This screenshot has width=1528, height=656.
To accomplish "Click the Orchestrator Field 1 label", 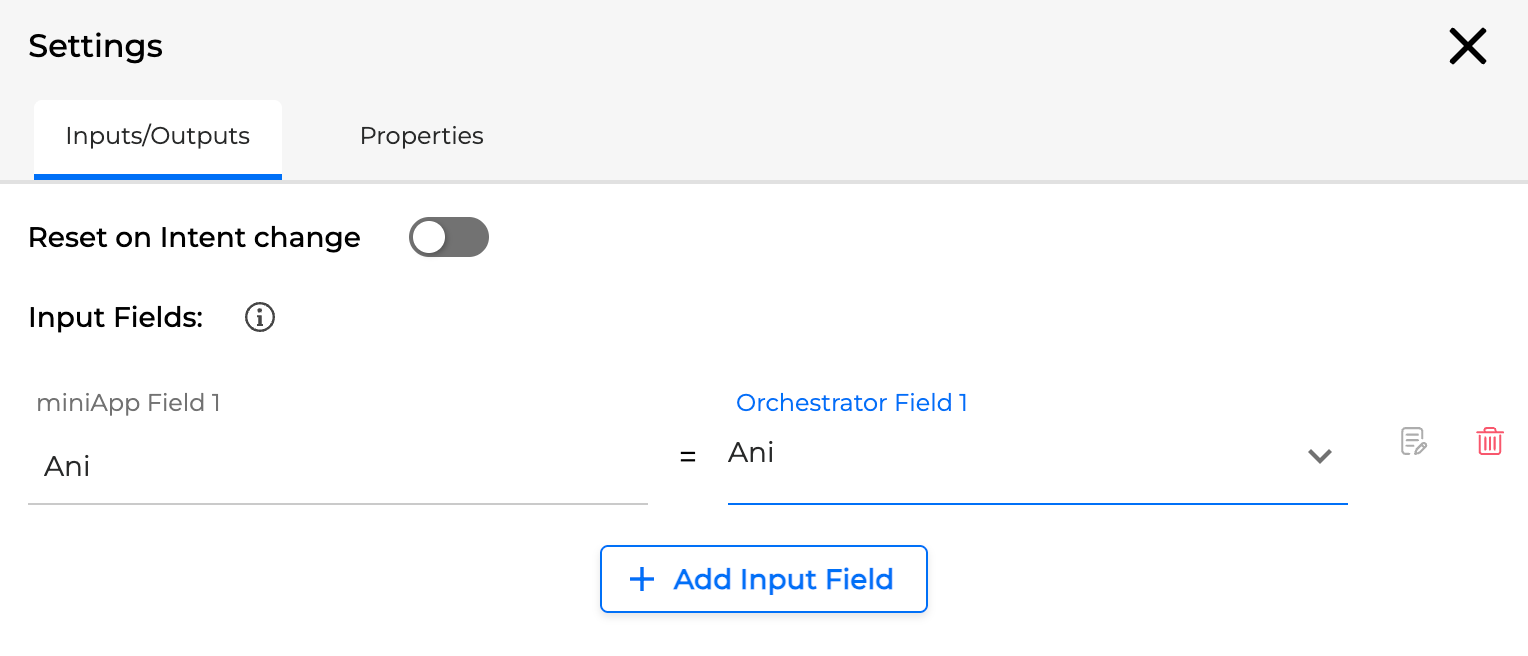I will point(851,403).
